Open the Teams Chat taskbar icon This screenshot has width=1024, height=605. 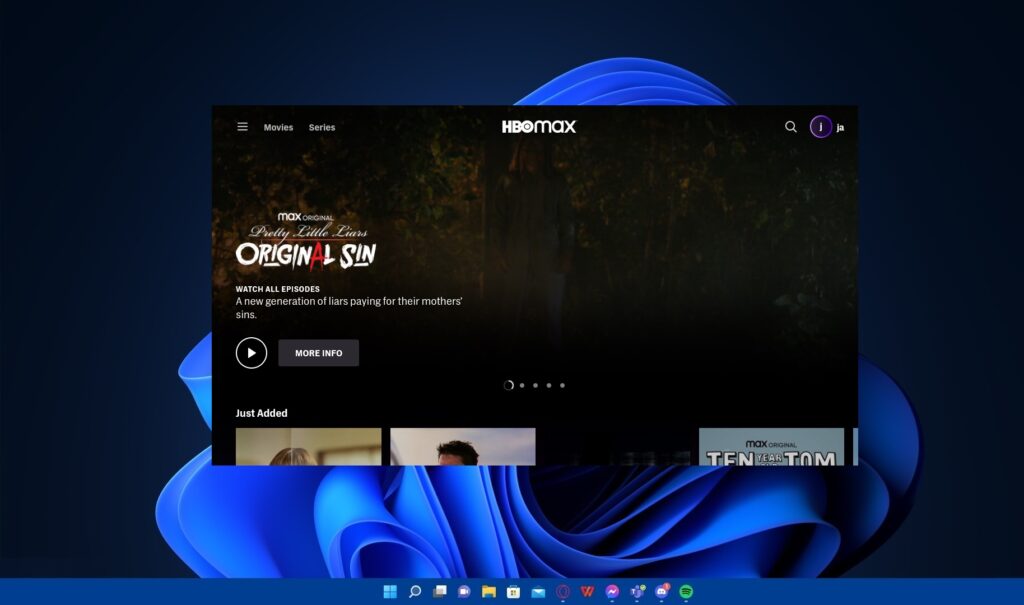click(464, 592)
